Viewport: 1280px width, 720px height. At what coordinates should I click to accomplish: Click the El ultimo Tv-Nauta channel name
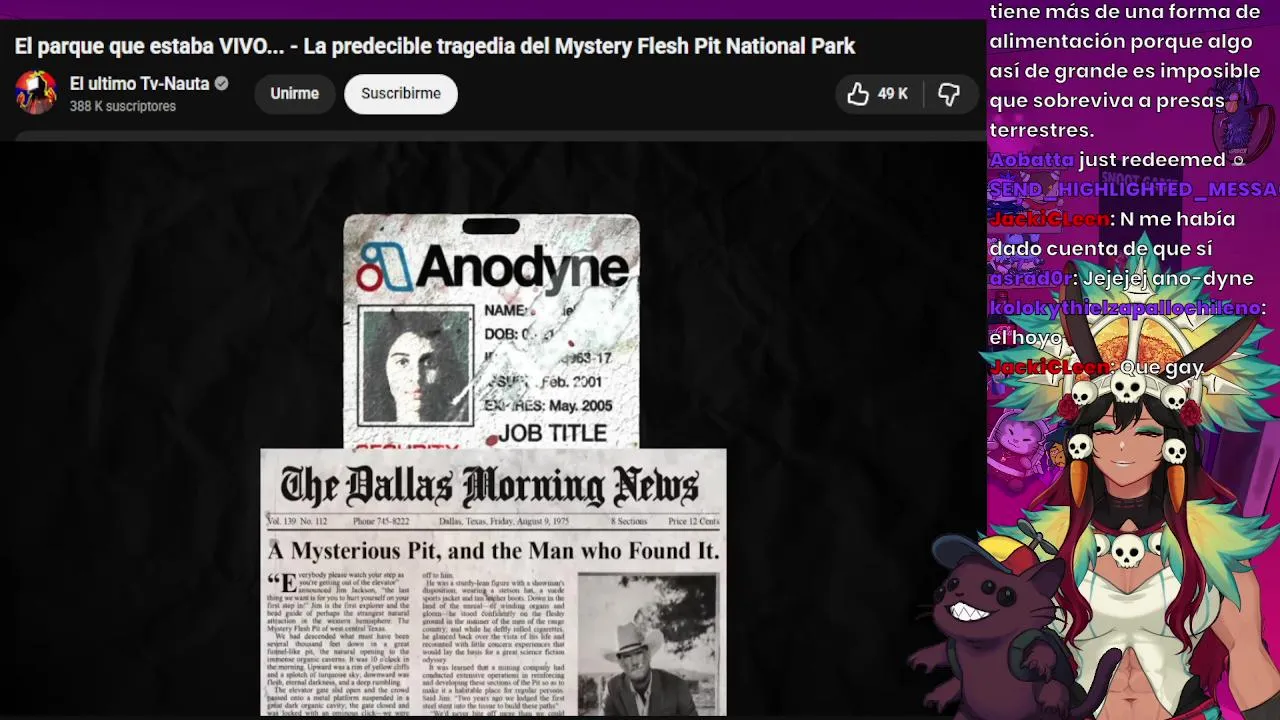pos(139,84)
